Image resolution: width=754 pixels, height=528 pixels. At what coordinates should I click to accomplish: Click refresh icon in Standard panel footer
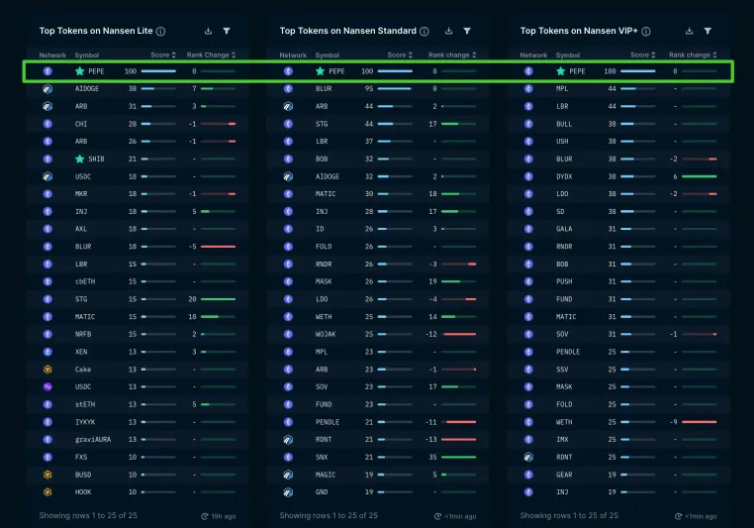438,516
